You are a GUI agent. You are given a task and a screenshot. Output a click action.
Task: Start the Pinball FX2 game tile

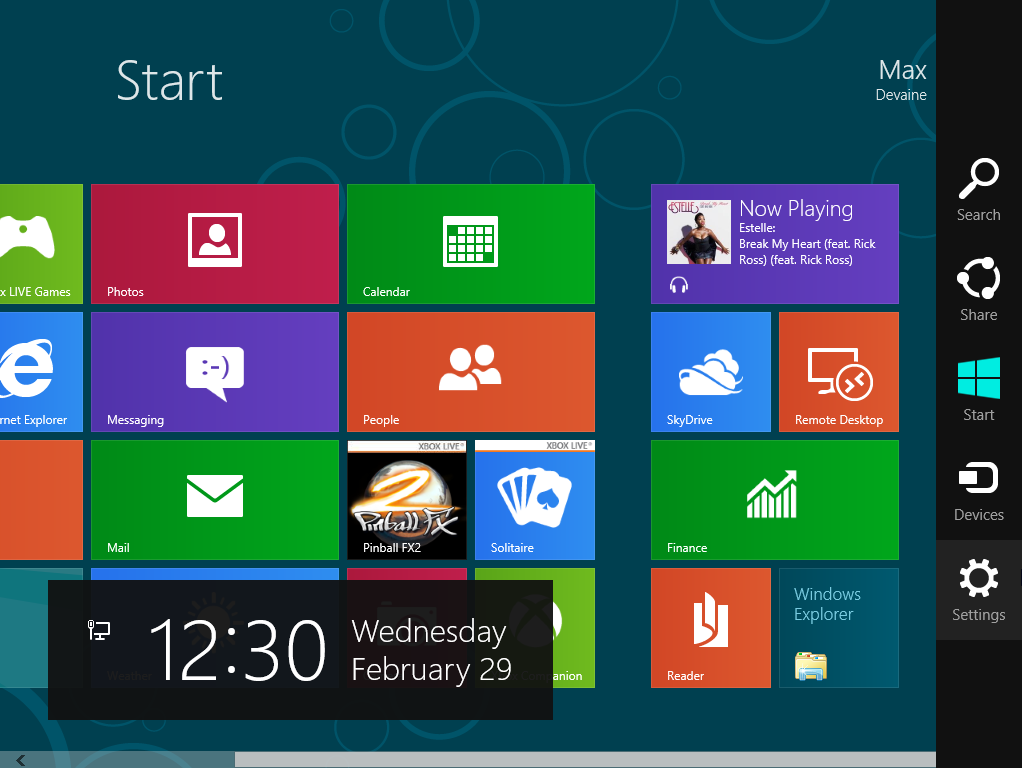click(x=407, y=499)
